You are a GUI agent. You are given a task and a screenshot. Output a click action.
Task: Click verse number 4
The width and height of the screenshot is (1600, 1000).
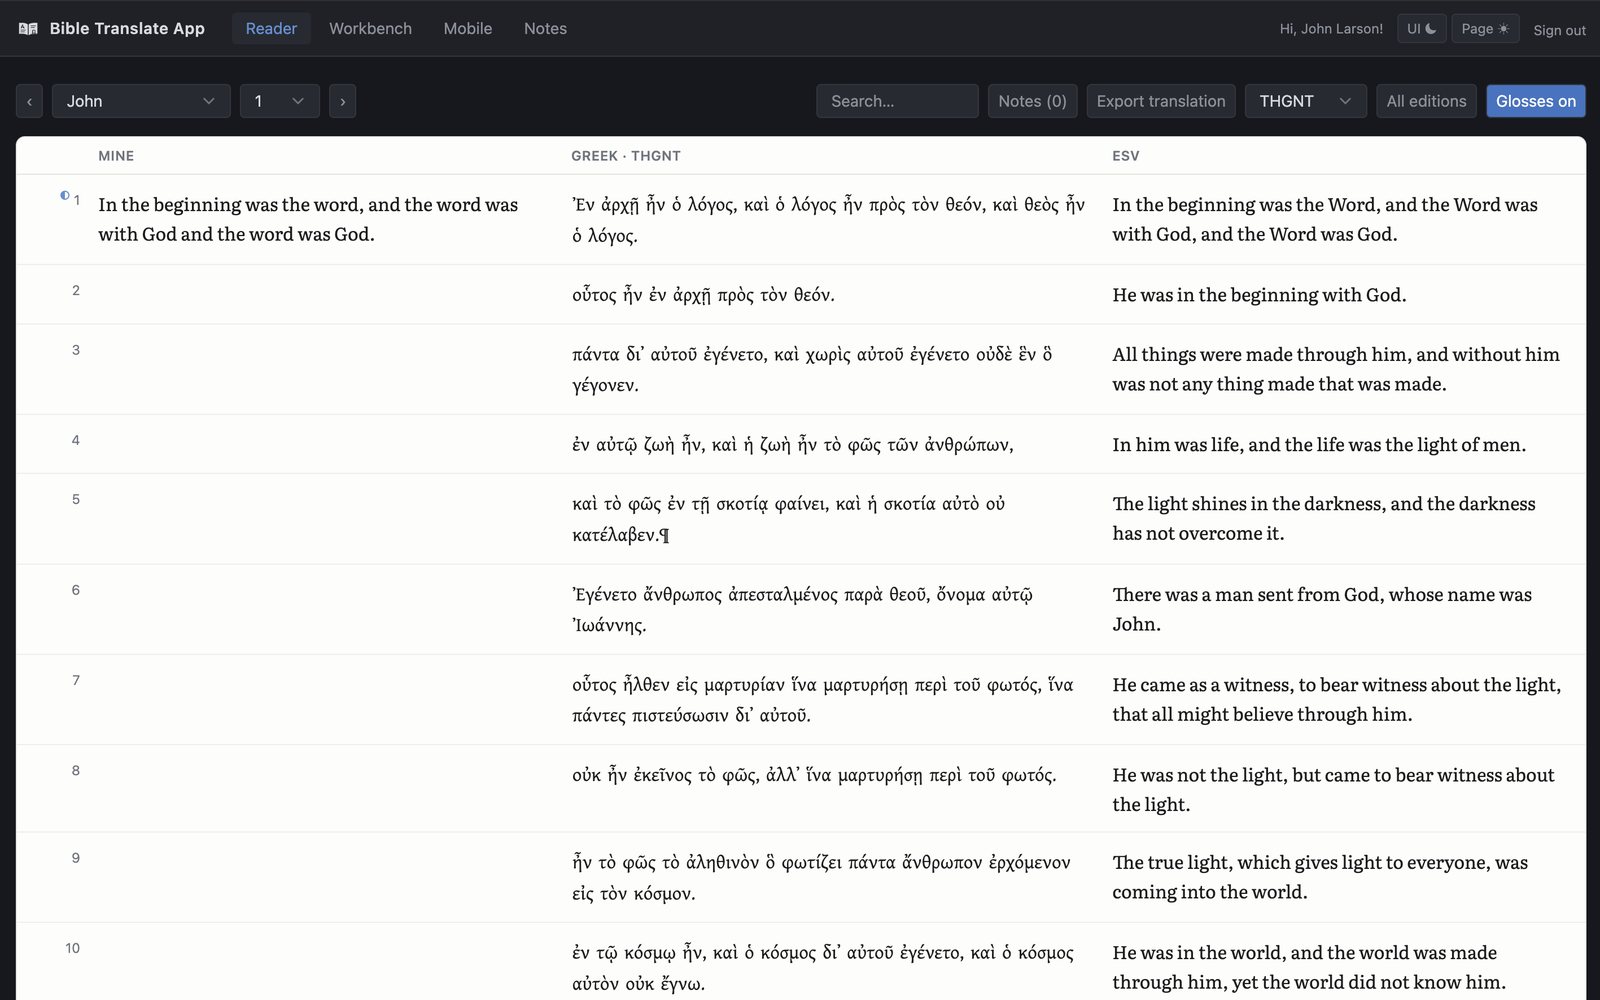[76, 440]
